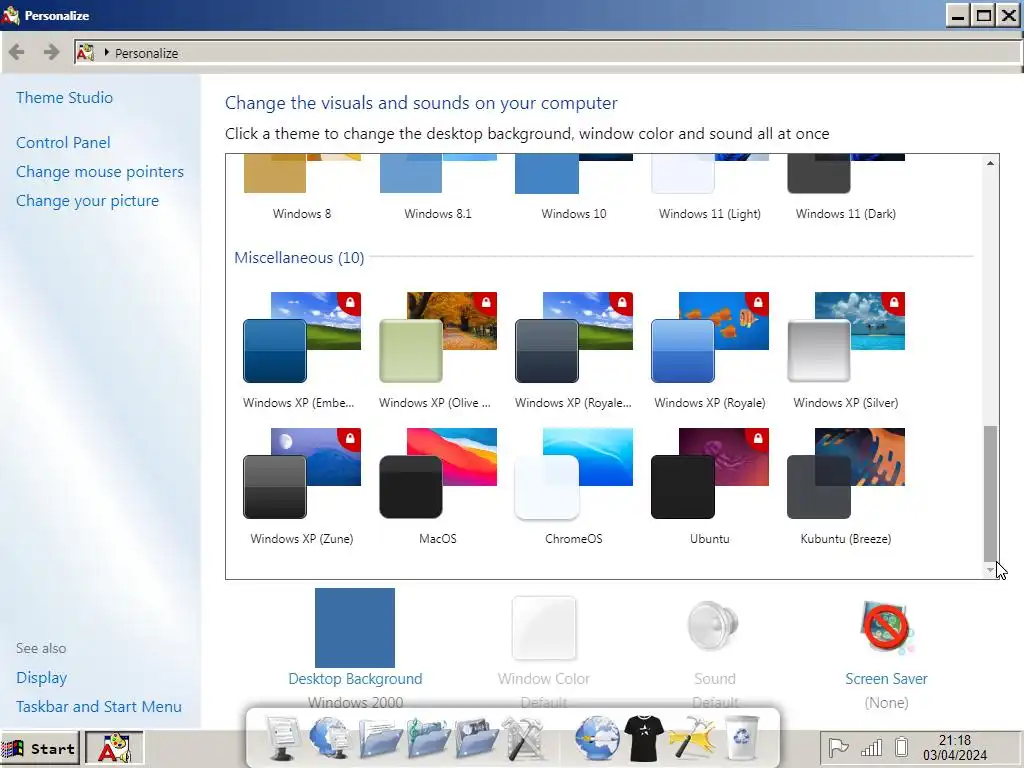Open the black t-shirt dock icon

coord(644,738)
